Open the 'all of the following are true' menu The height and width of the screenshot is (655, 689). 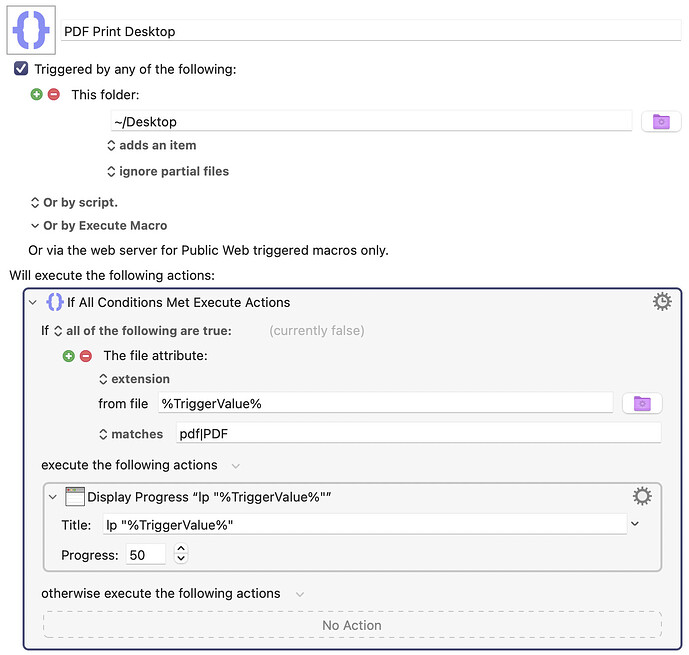(142, 330)
